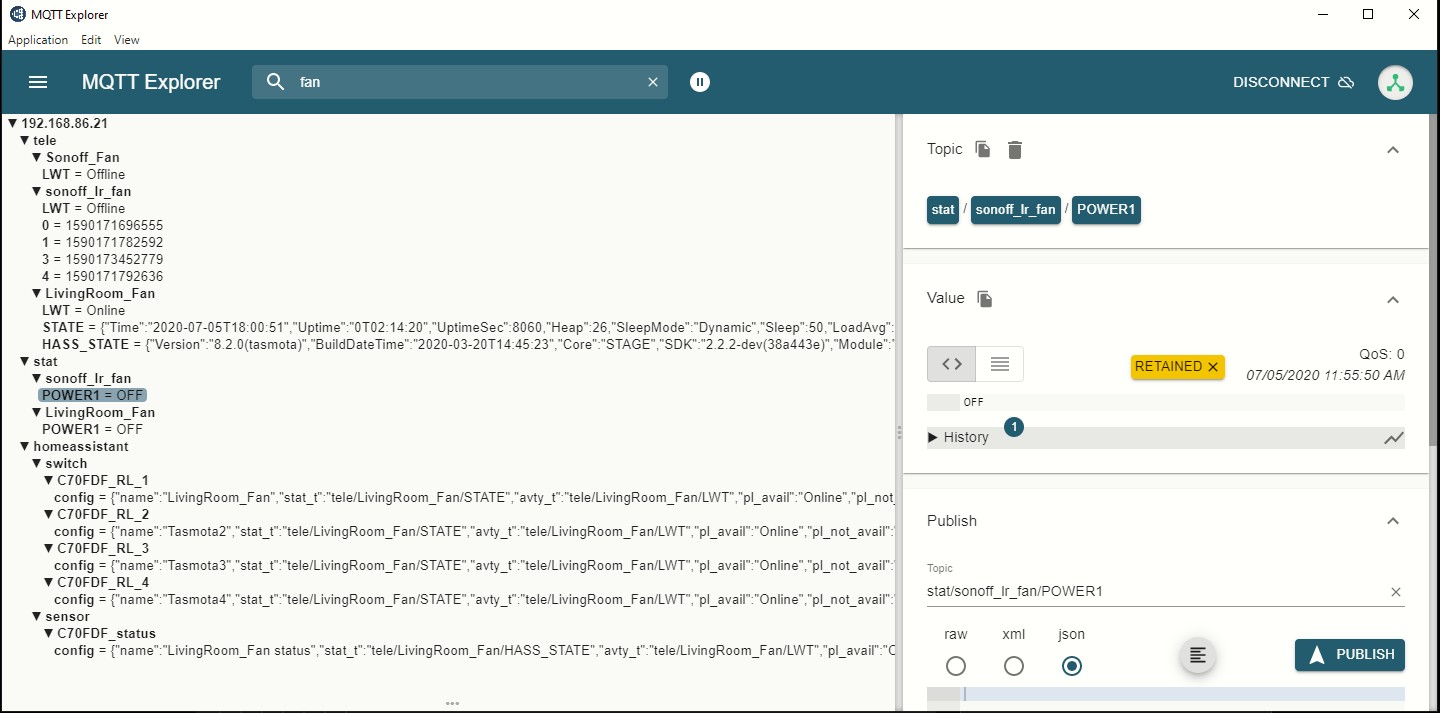Copy the topic to clipboard
The width and height of the screenshot is (1440, 713).
coord(984,149)
